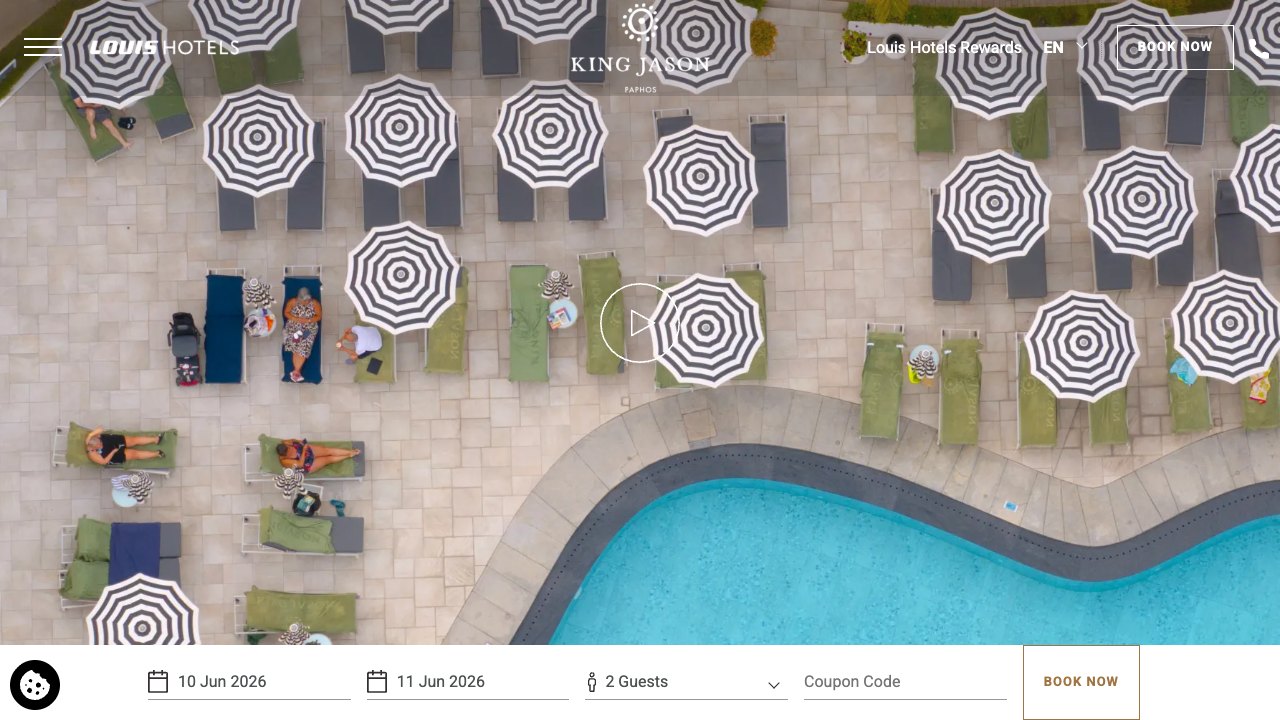Call the hotel via phone icon
This screenshot has height=720, width=1280.
(1258, 48)
